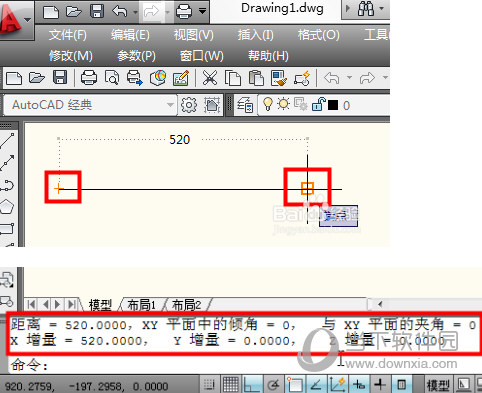
Task: Click the Paste clipboard icon
Action: (256, 78)
